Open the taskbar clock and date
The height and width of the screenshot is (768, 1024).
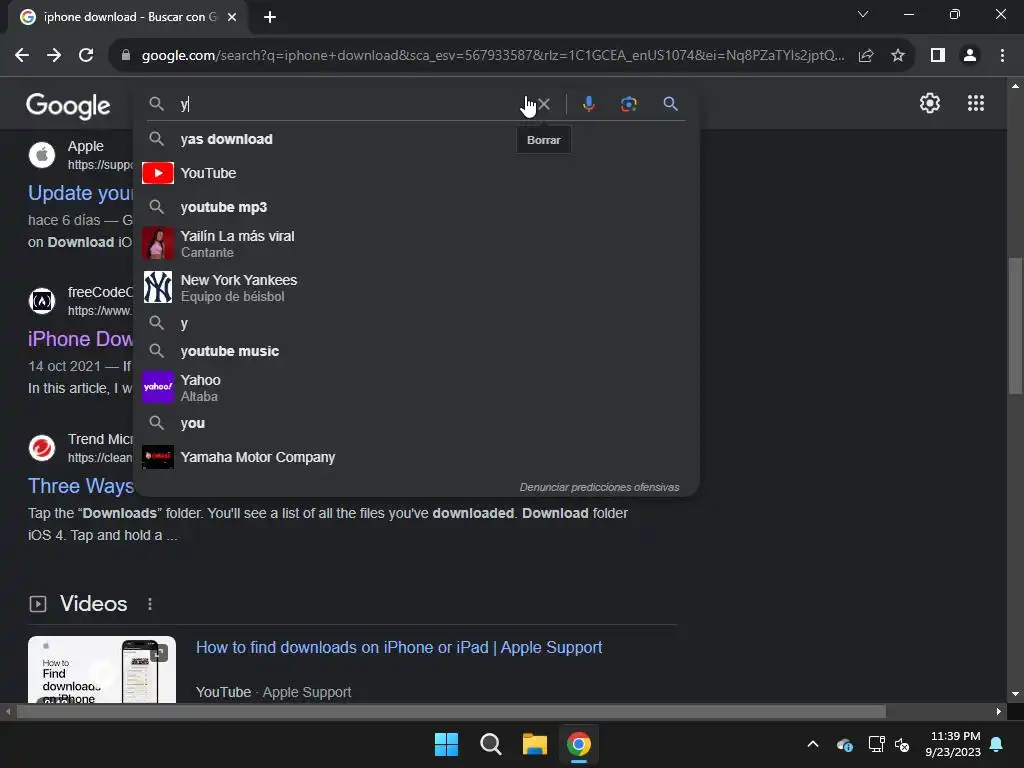point(953,744)
